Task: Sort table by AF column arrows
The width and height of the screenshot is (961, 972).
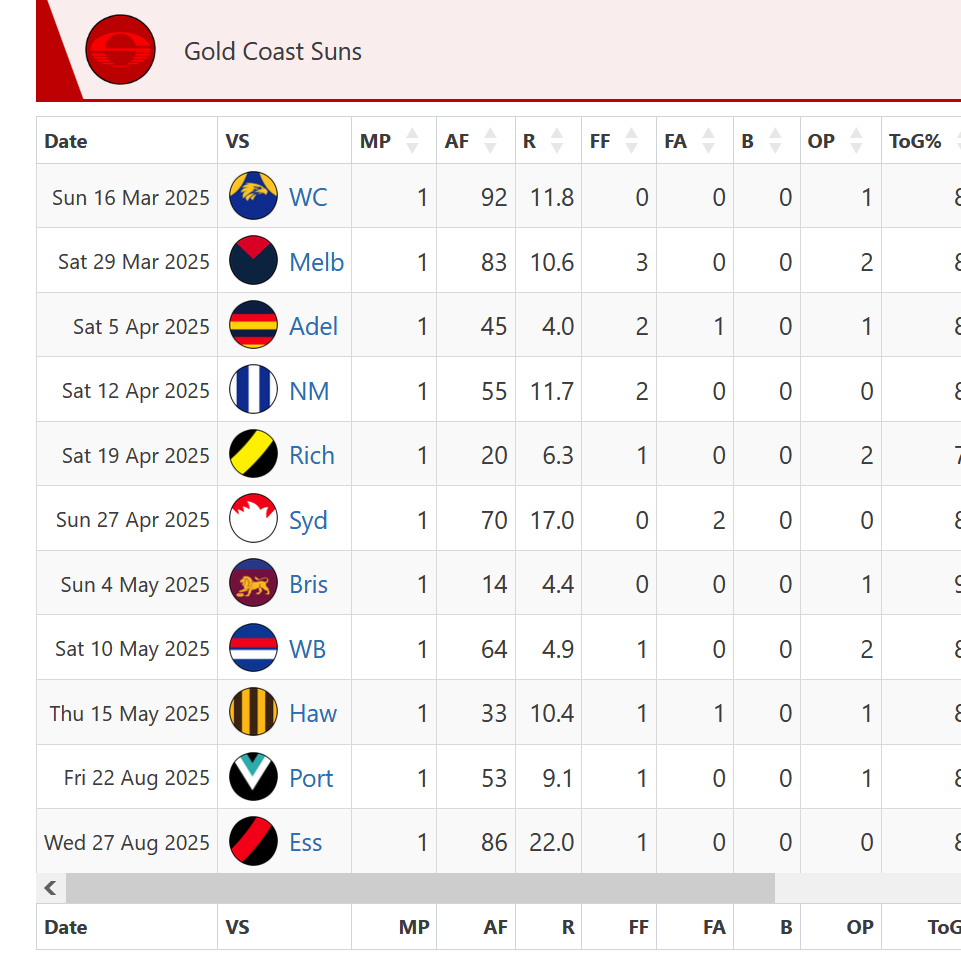Action: (x=490, y=141)
